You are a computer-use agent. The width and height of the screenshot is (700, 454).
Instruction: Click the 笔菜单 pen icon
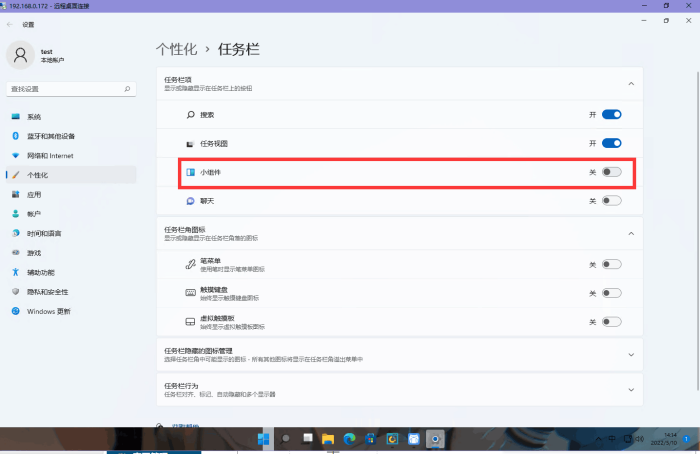pos(190,264)
